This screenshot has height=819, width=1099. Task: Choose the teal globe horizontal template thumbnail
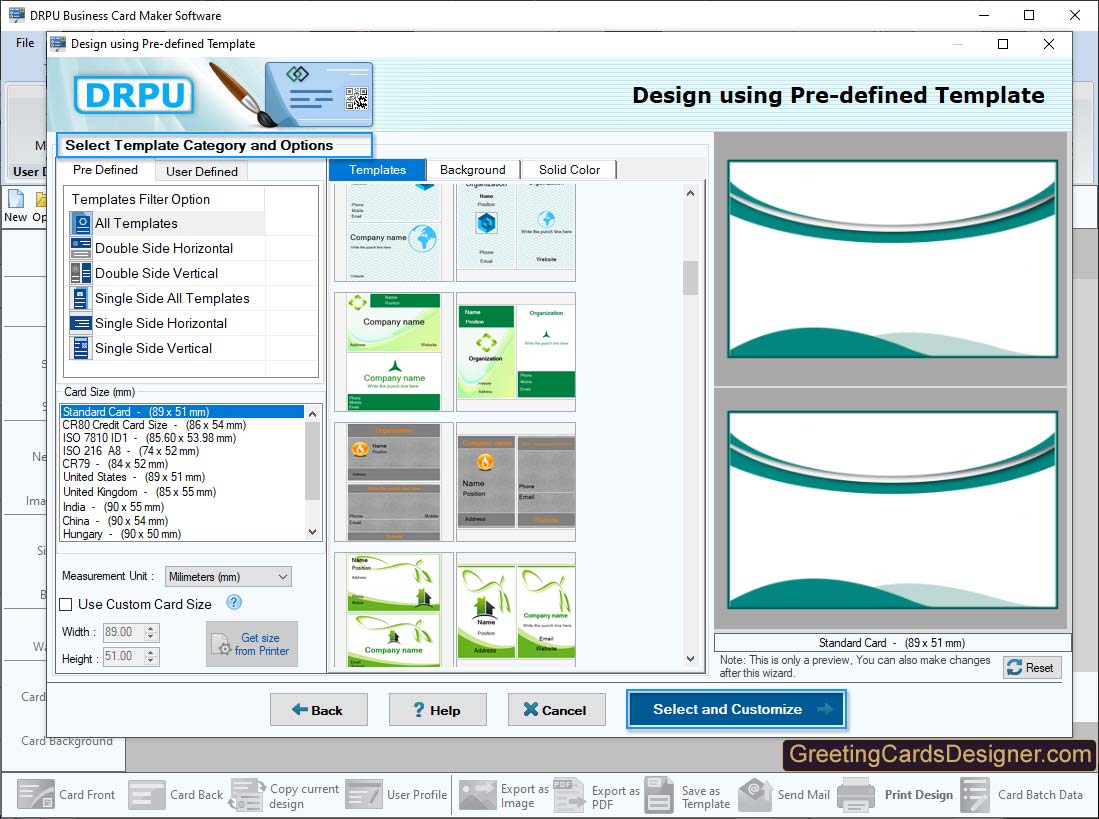(394, 232)
